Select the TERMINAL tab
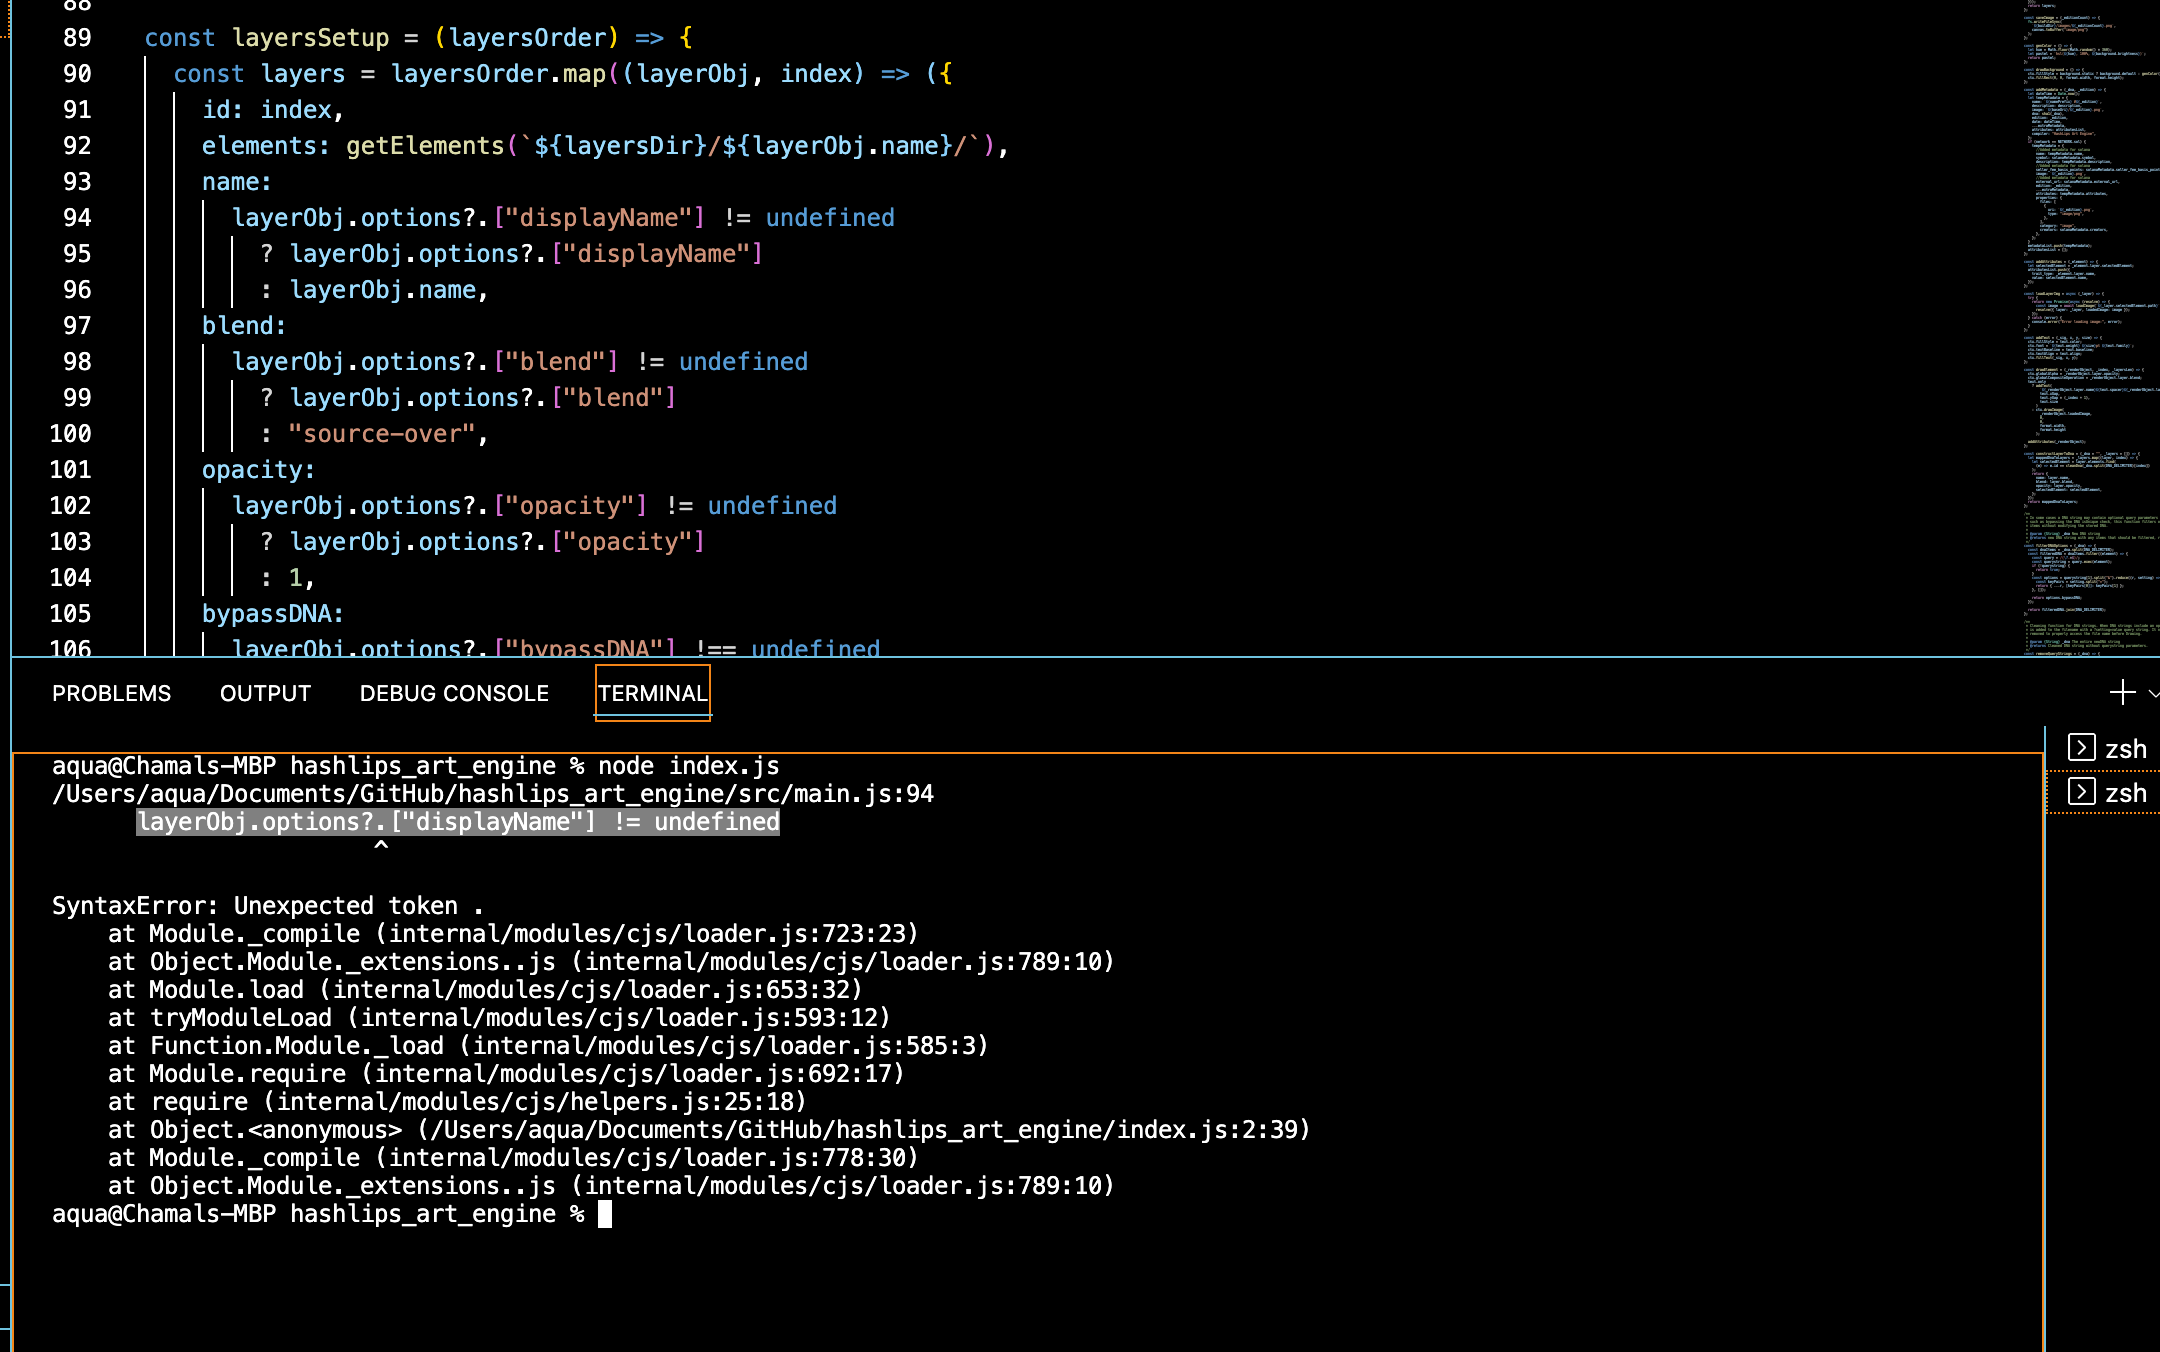This screenshot has width=2160, height=1352. [653, 693]
